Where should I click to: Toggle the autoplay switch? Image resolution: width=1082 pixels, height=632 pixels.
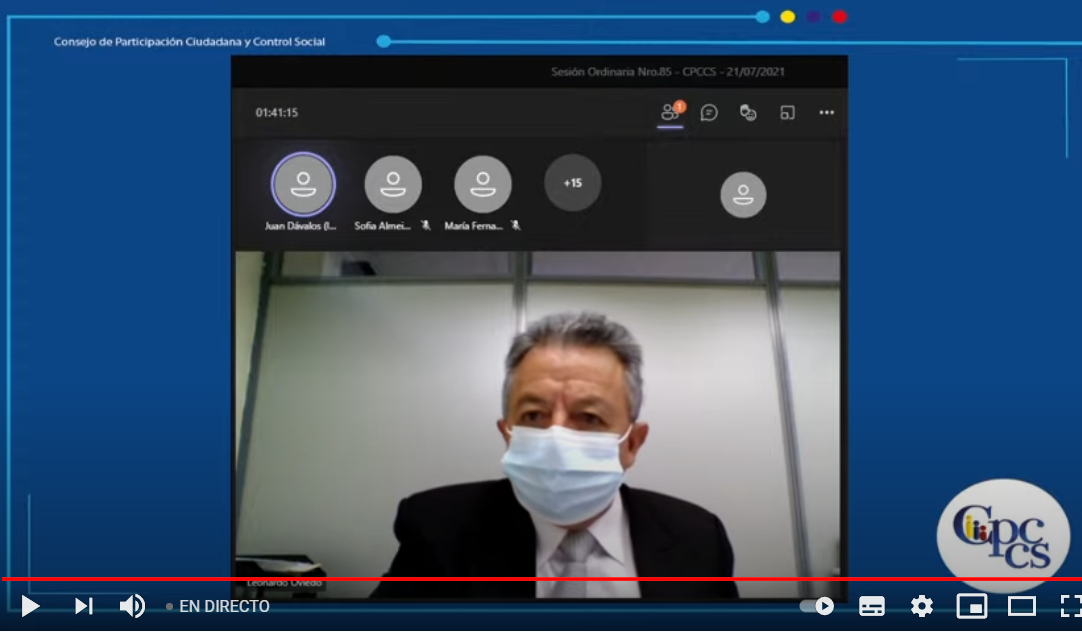click(817, 606)
